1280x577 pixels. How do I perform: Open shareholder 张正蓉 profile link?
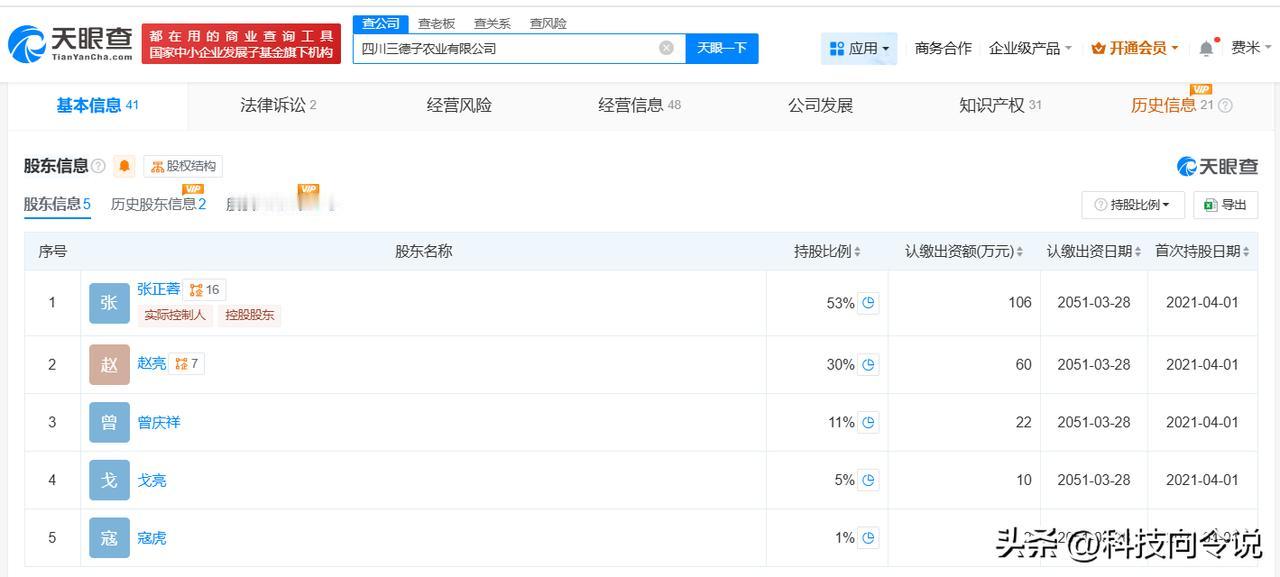pos(159,289)
